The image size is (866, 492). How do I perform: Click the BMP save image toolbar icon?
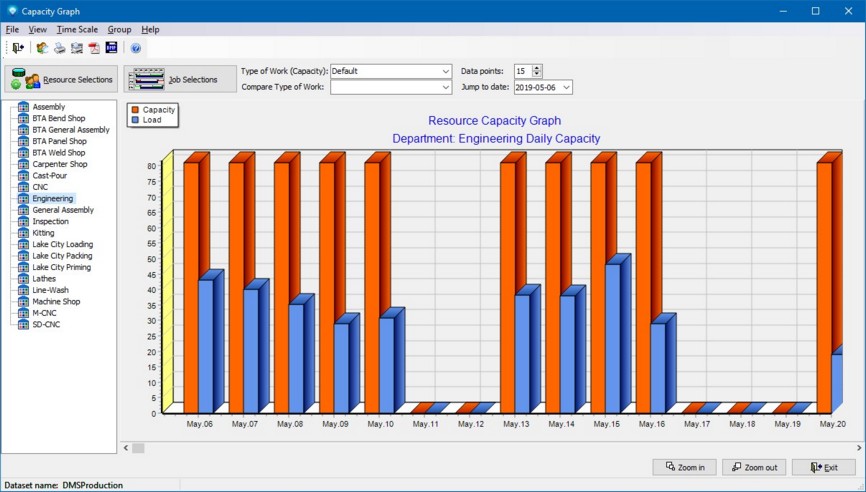pyautogui.click(x=111, y=48)
